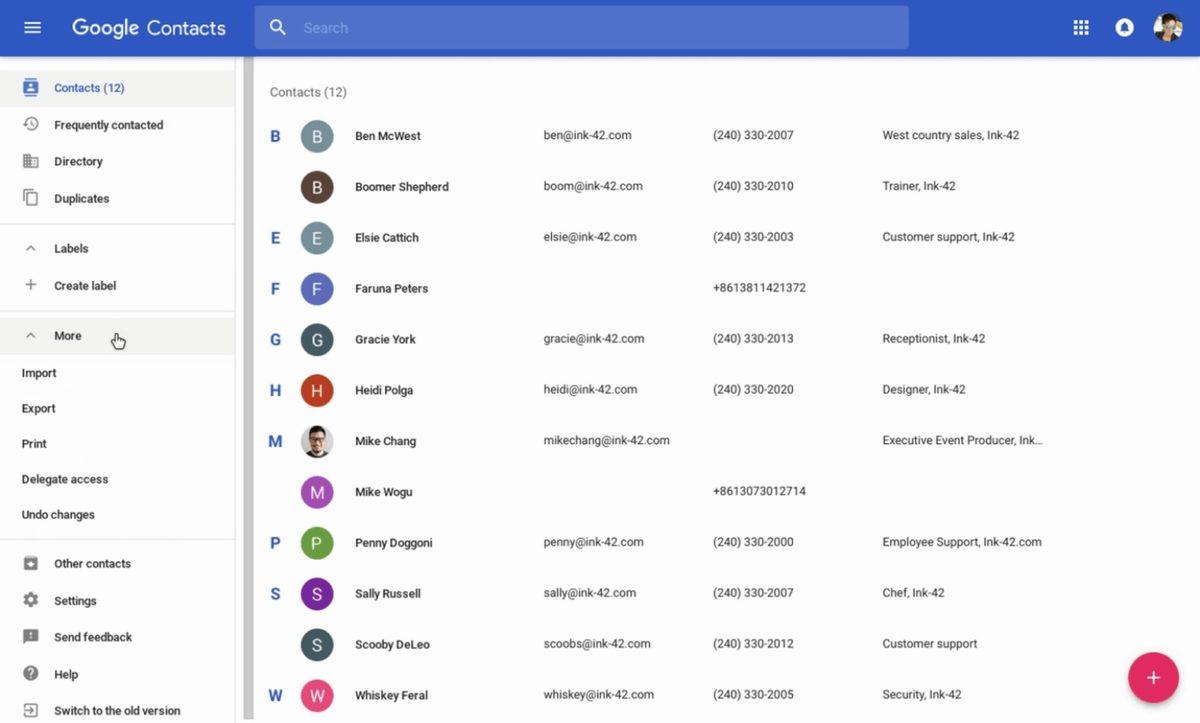Select Import from the More list

tap(39, 373)
